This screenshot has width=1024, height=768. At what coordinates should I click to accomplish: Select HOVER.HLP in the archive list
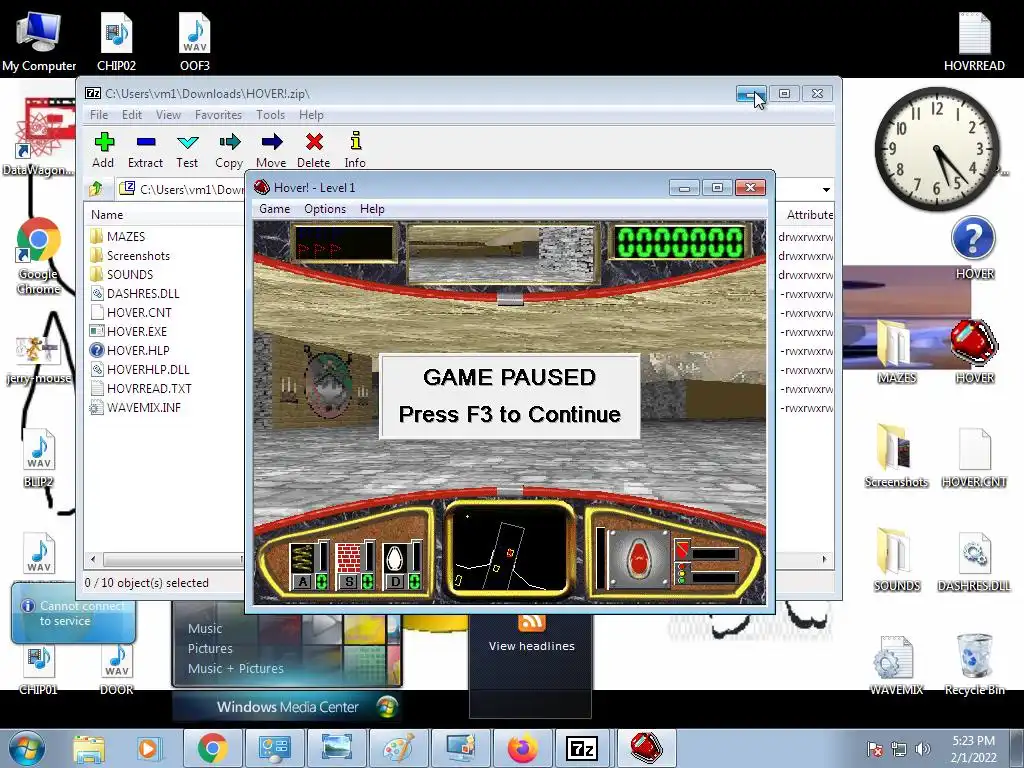130,350
